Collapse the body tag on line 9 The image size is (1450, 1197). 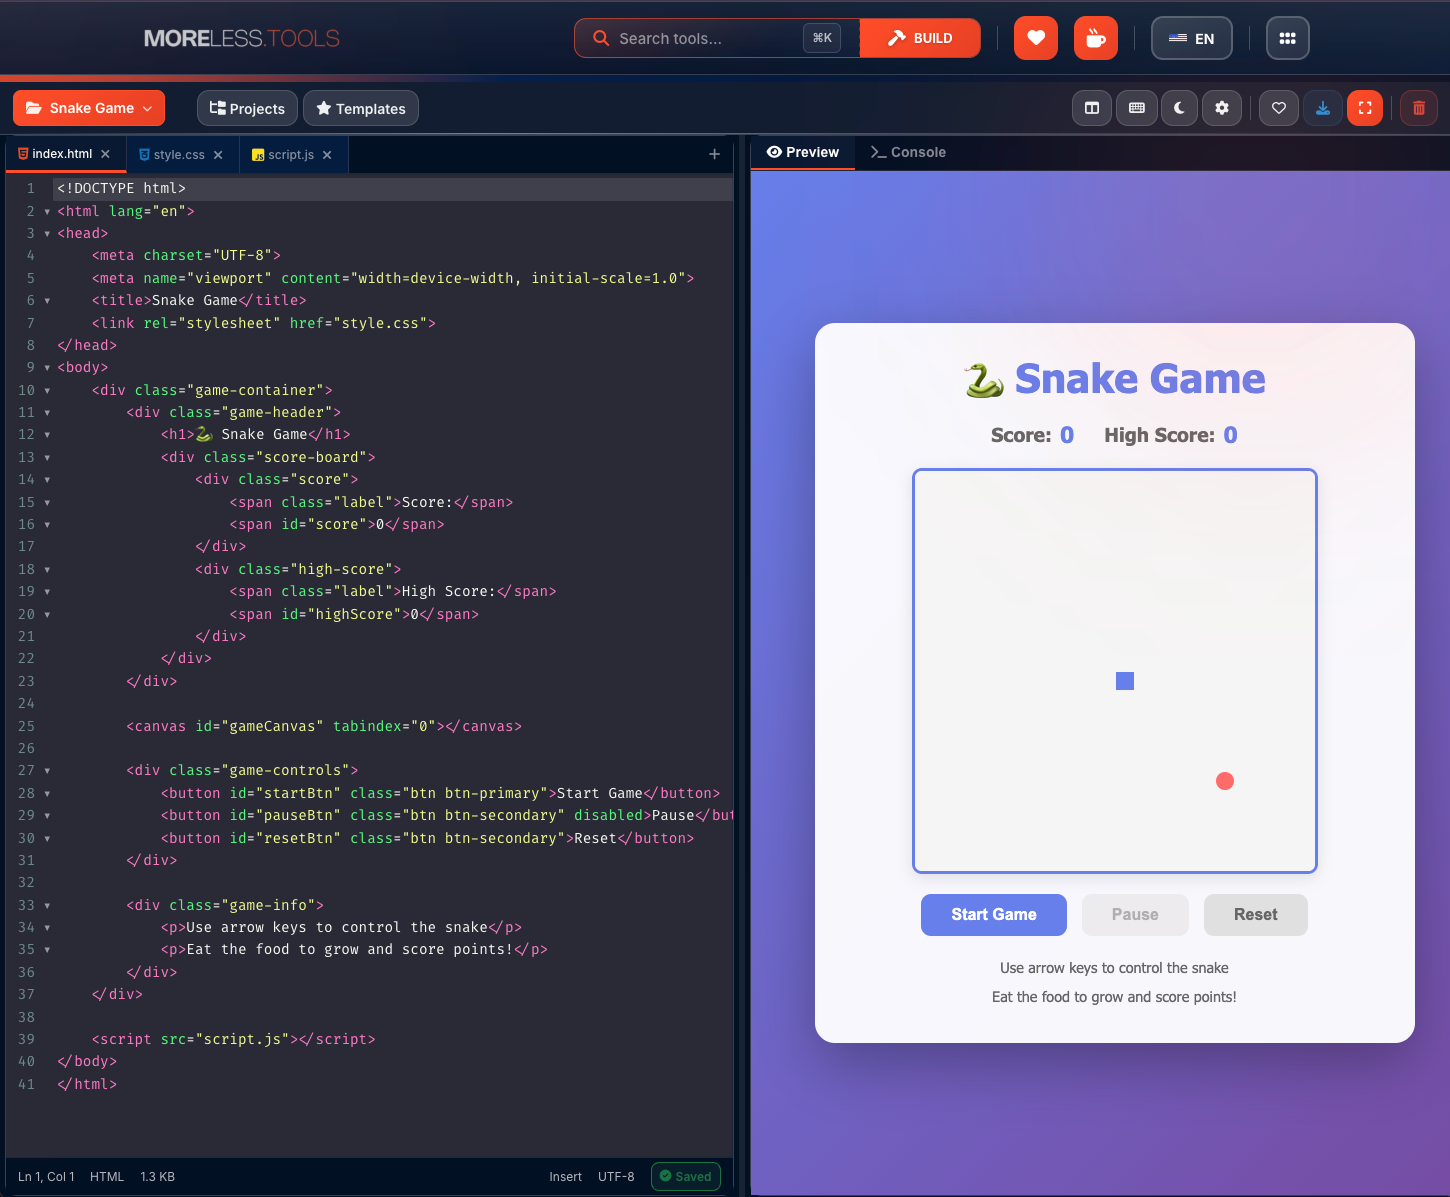point(47,368)
